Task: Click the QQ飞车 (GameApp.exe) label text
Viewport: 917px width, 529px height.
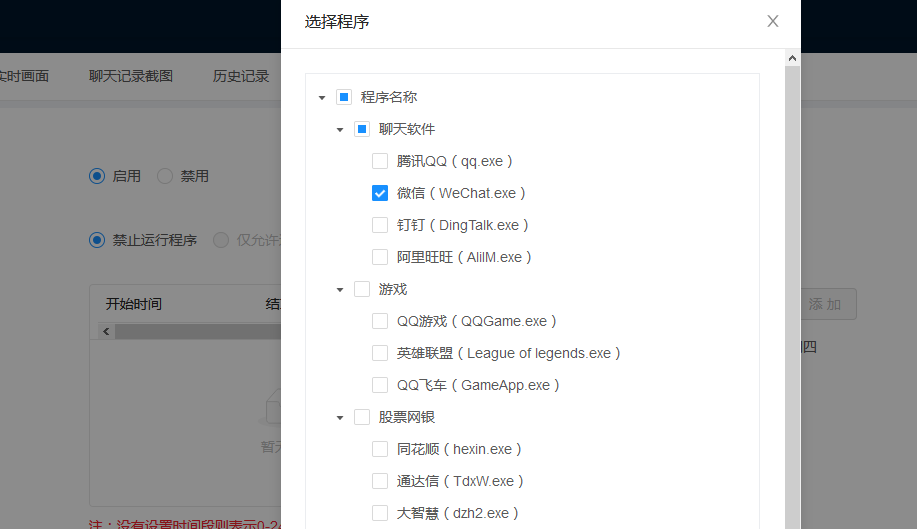Action: [x=478, y=385]
